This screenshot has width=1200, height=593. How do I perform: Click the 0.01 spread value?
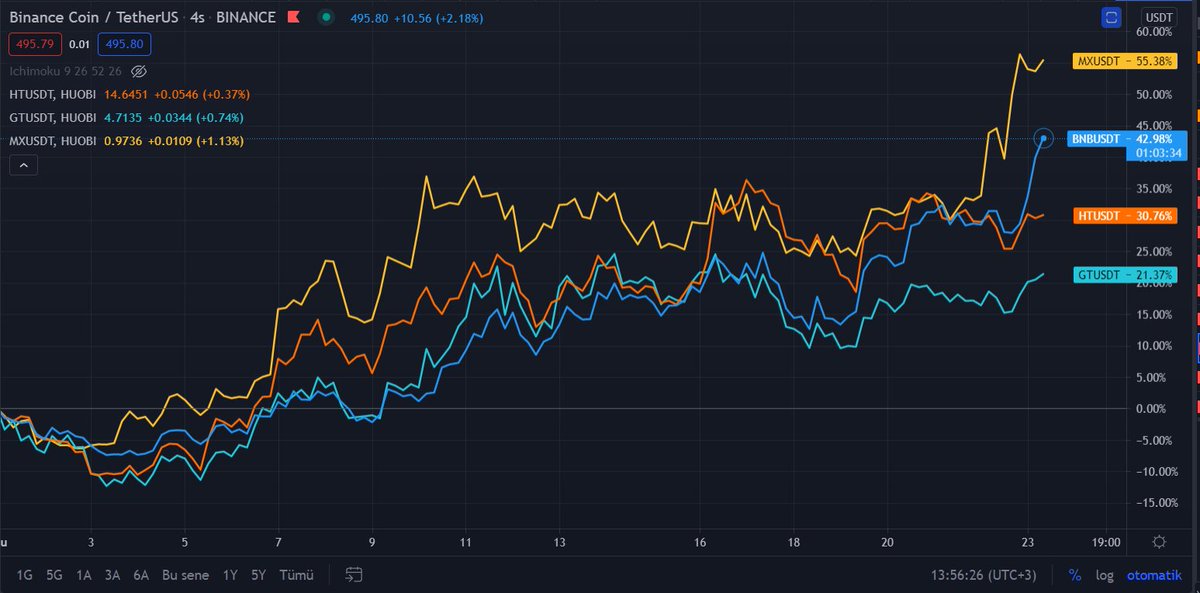pyautogui.click(x=79, y=44)
